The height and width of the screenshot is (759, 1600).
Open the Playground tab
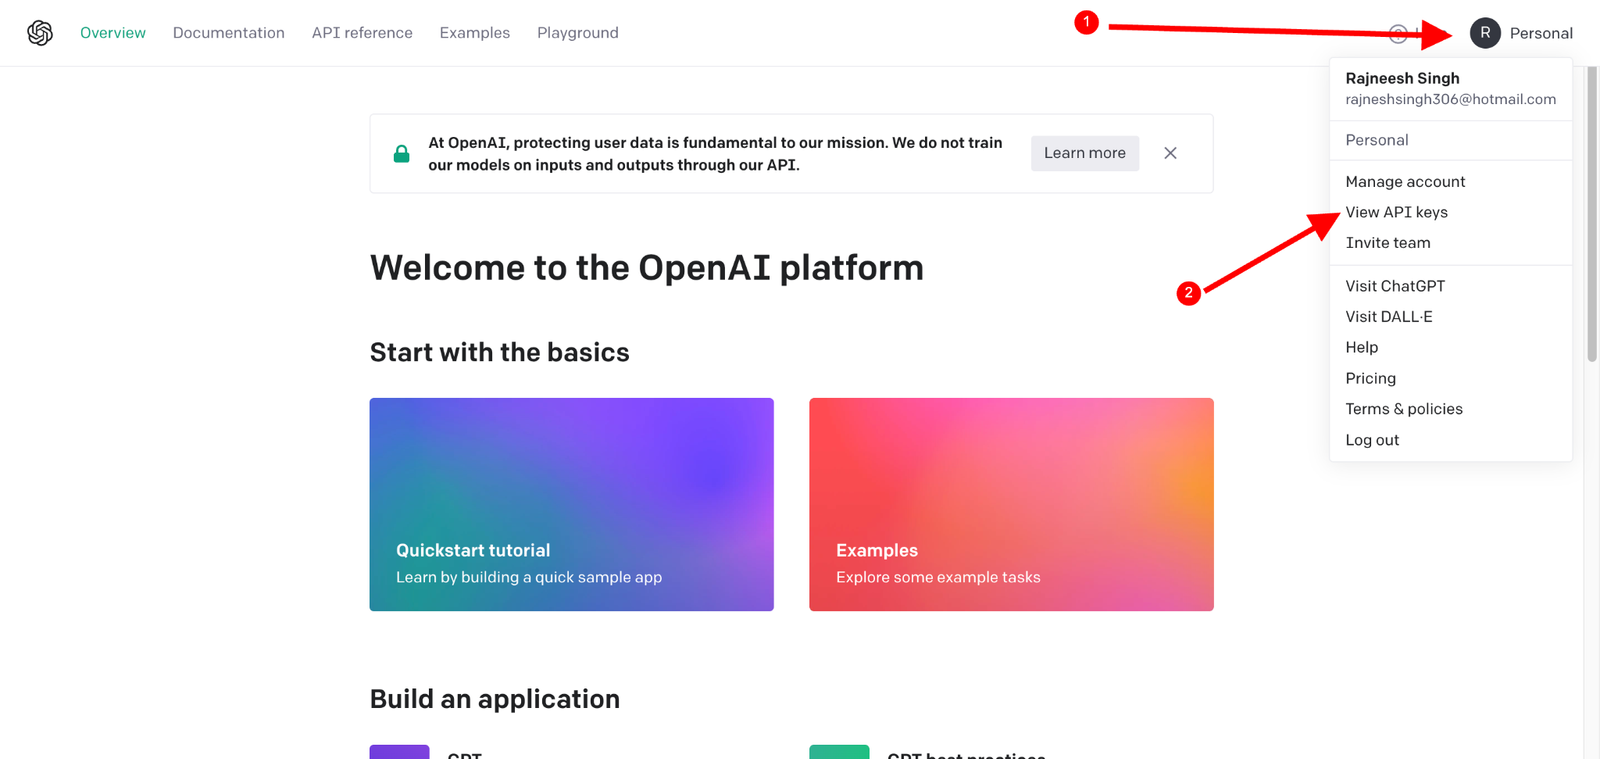pyautogui.click(x=578, y=33)
